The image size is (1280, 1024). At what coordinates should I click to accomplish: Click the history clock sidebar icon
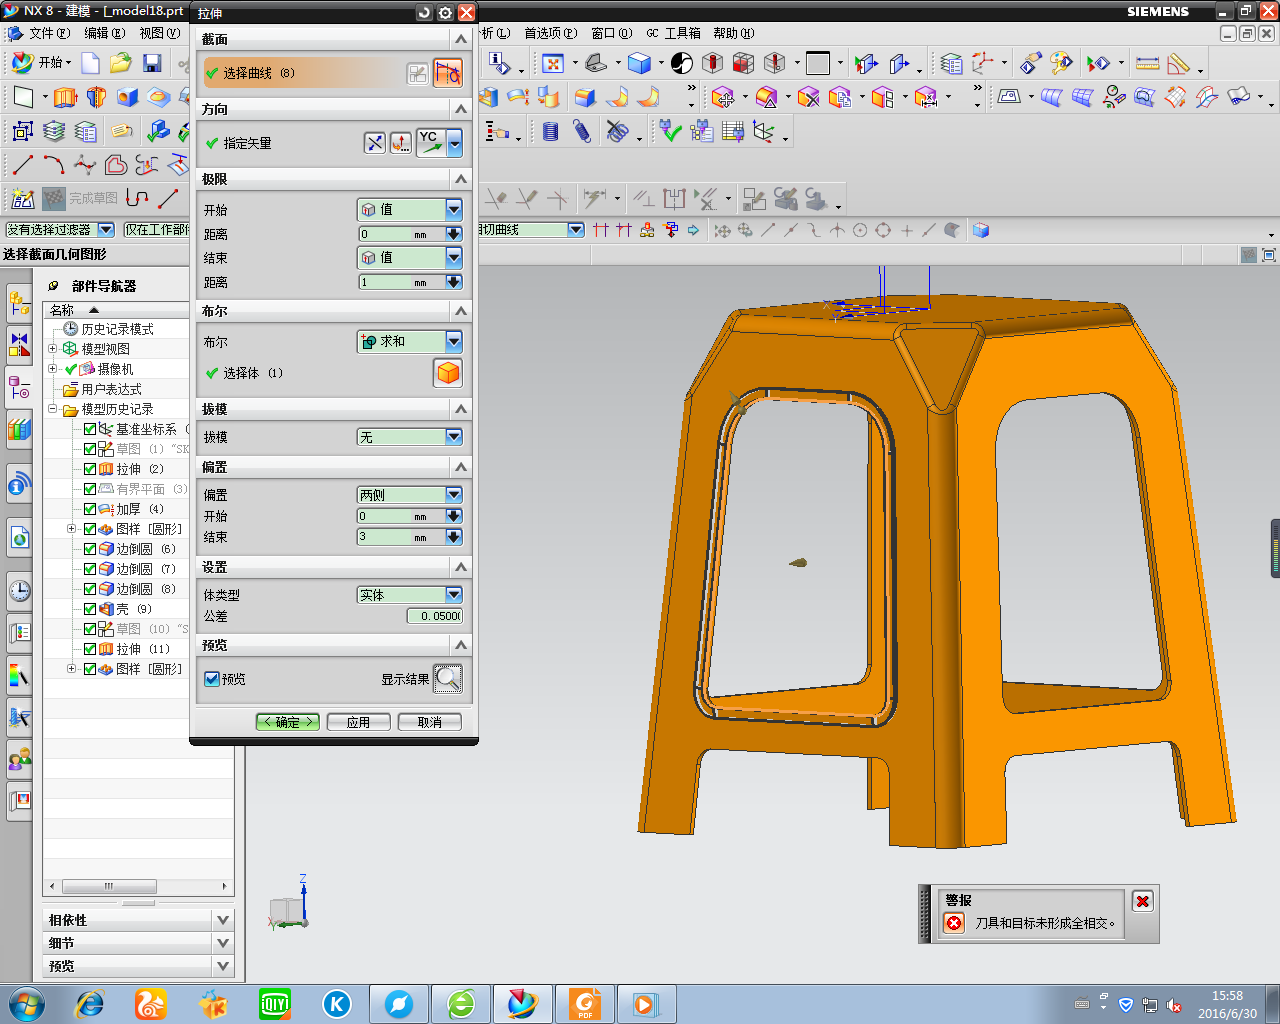pyautogui.click(x=19, y=590)
